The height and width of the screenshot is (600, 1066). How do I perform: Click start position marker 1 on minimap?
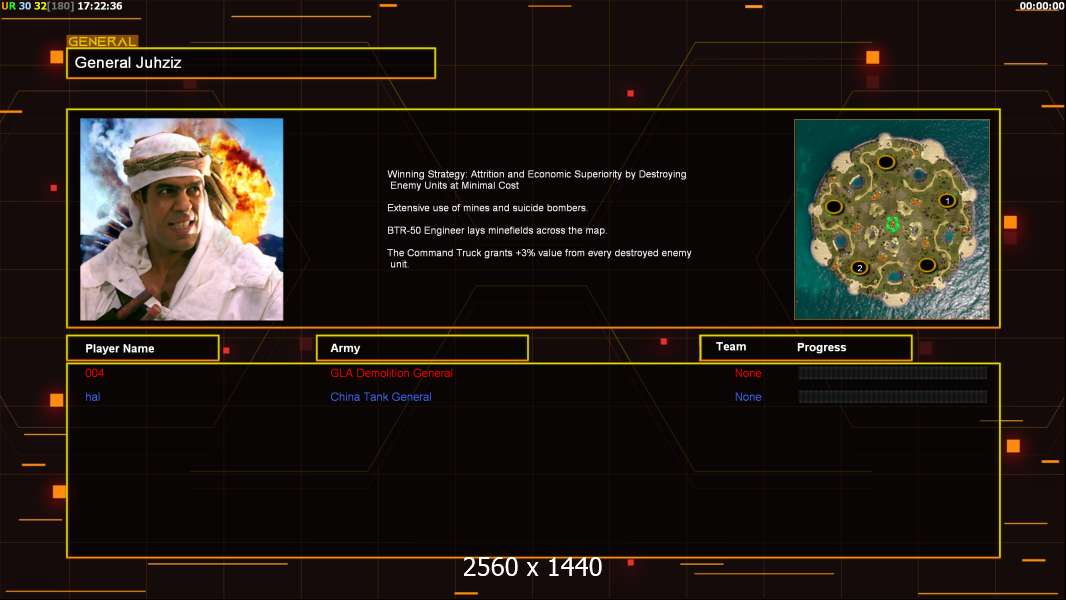coord(947,200)
